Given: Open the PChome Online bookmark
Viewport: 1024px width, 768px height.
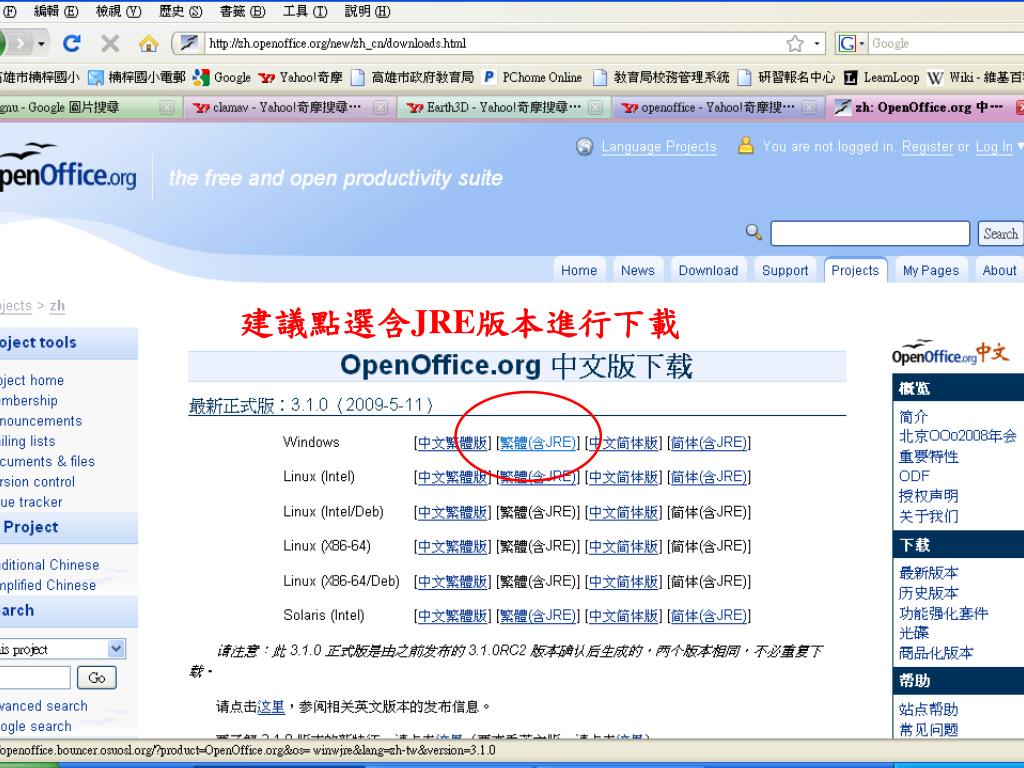Looking at the screenshot, I should point(532,77).
